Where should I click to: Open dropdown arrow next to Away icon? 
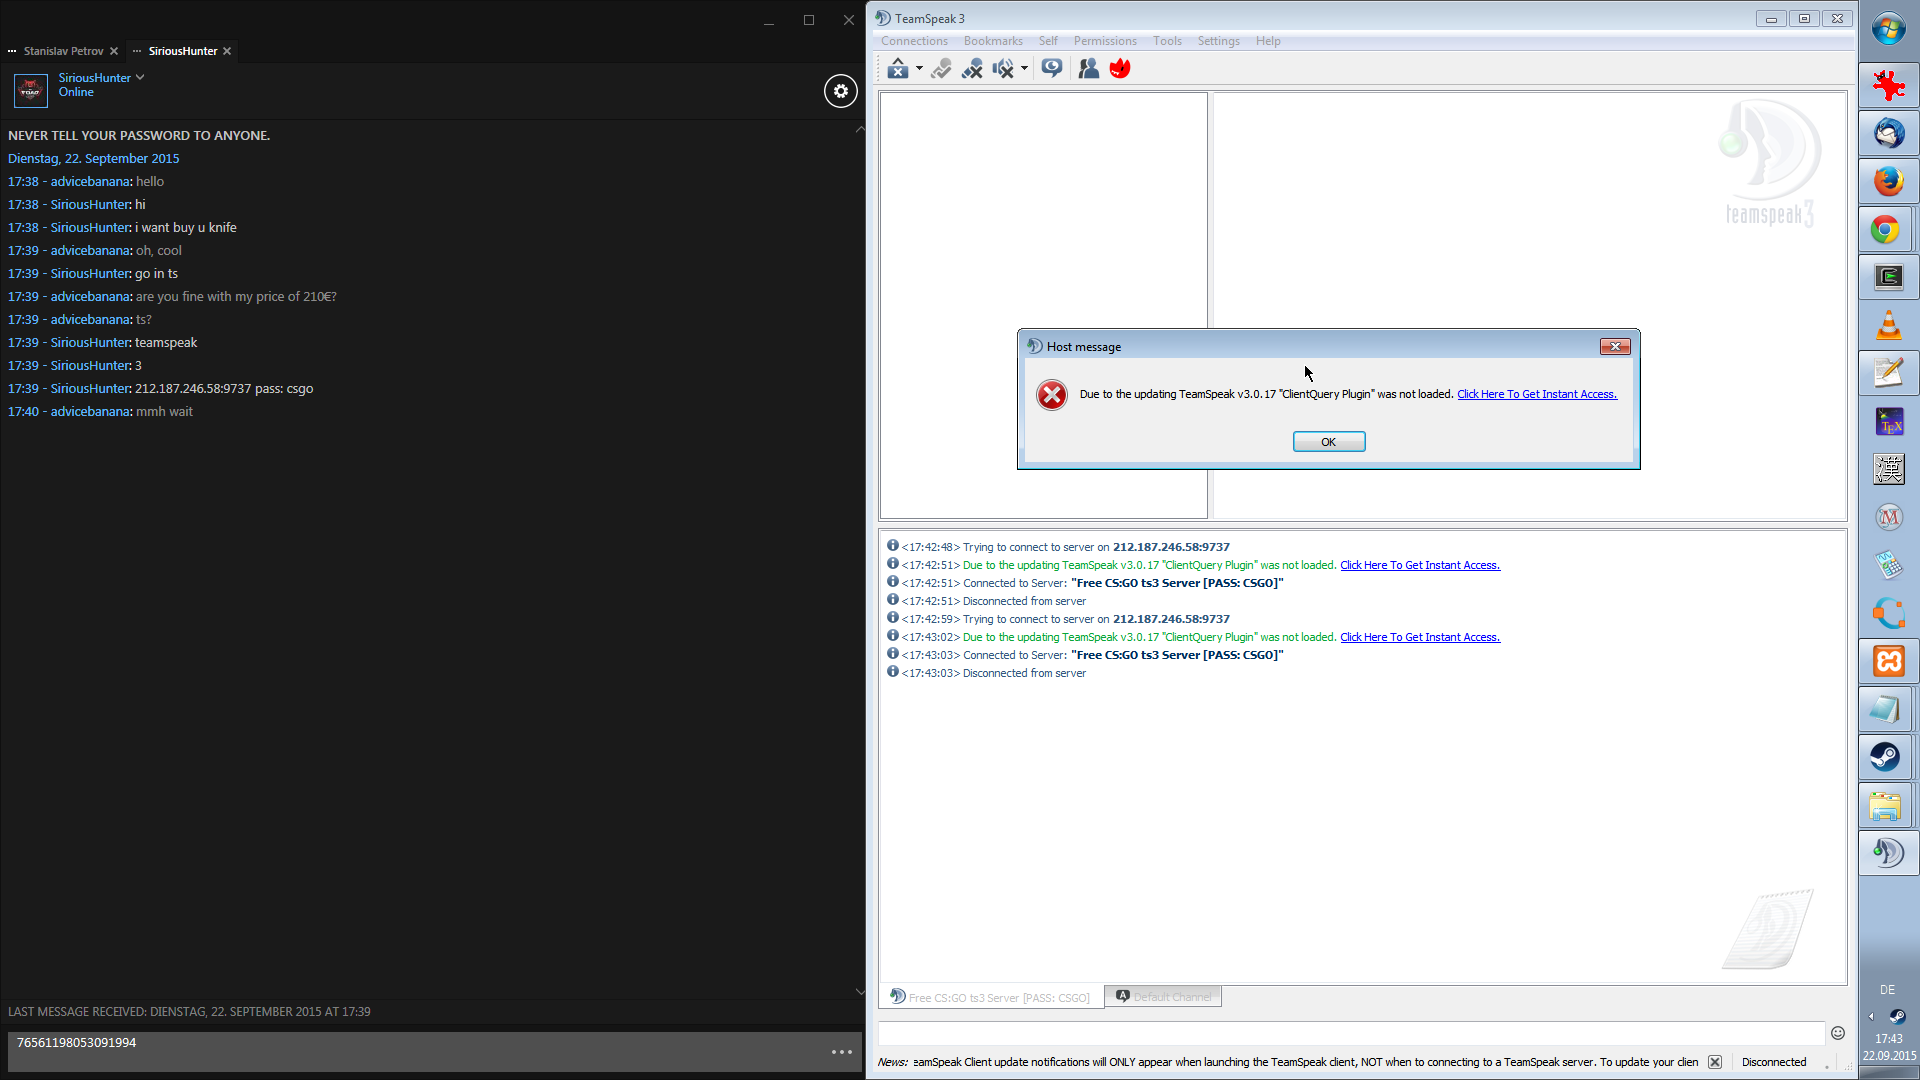click(919, 68)
